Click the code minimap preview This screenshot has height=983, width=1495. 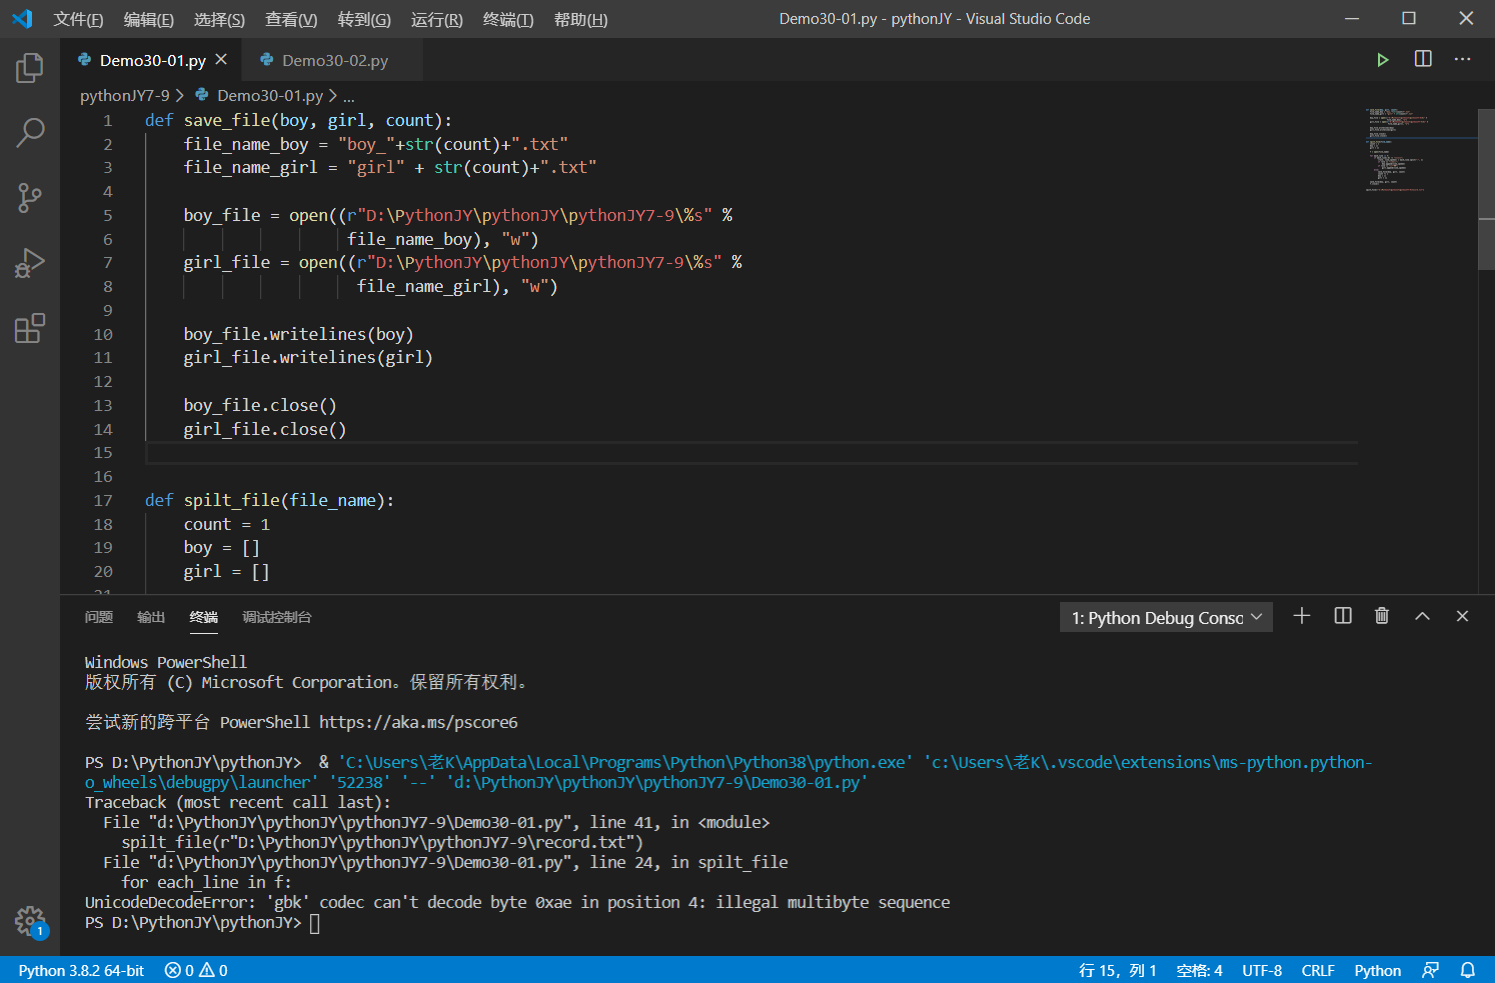[x=1420, y=150]
